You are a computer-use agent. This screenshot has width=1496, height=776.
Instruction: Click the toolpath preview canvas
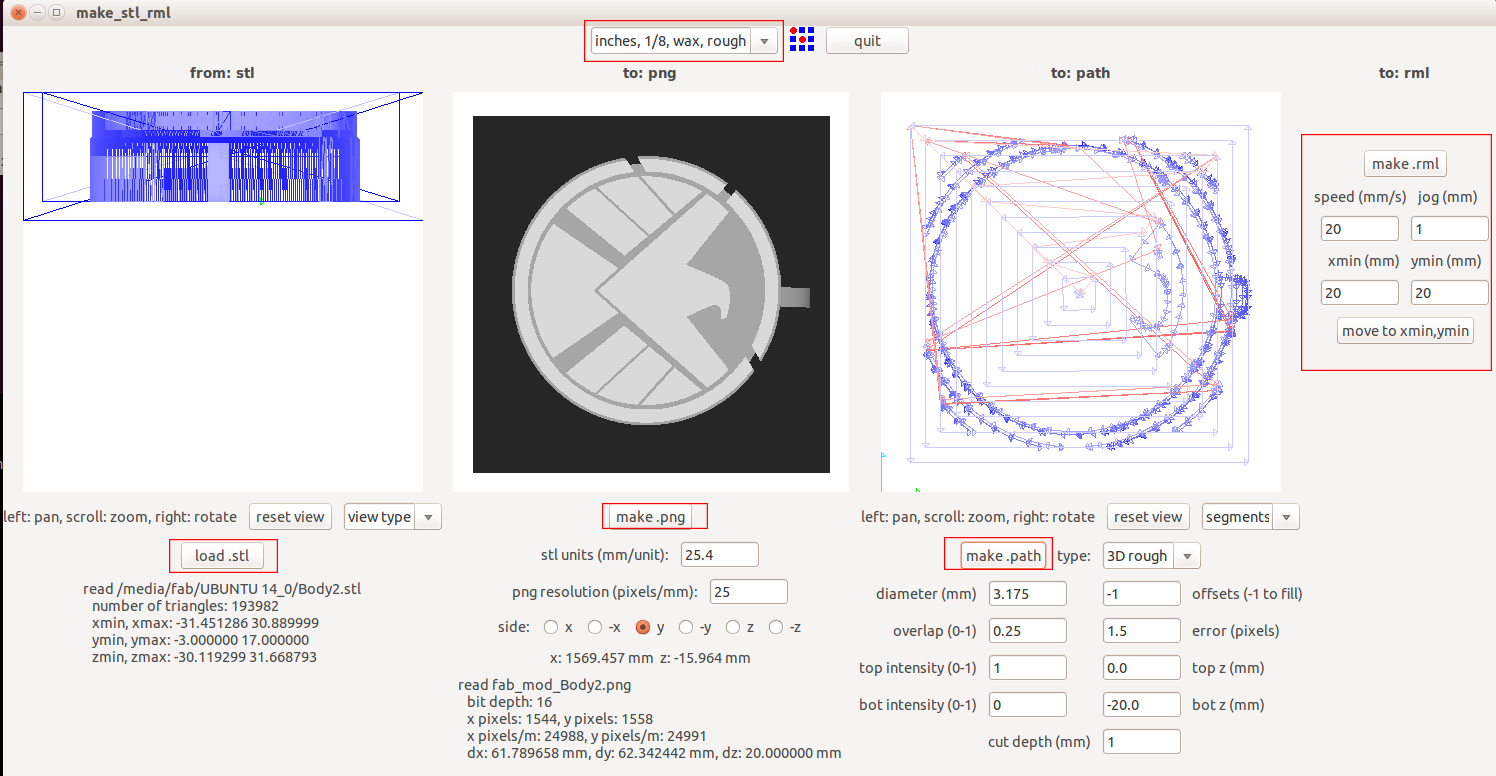click(x=1081, y=292)
